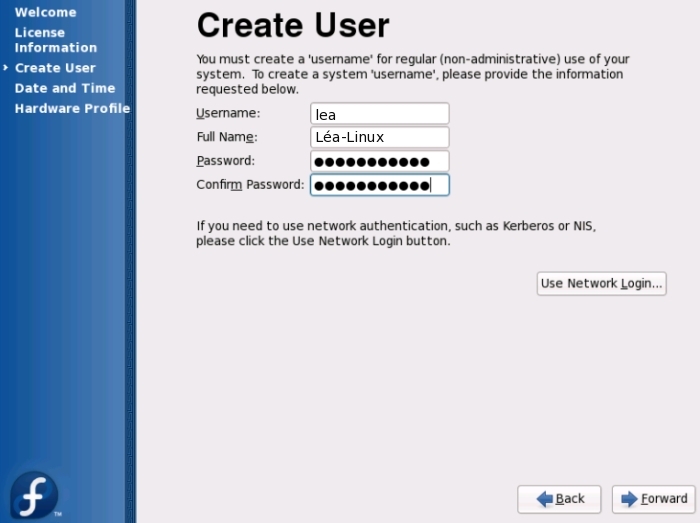The width and height of the screenshot is (700, 523).
Task: Click into the Password input field
Action: (379, 161)
